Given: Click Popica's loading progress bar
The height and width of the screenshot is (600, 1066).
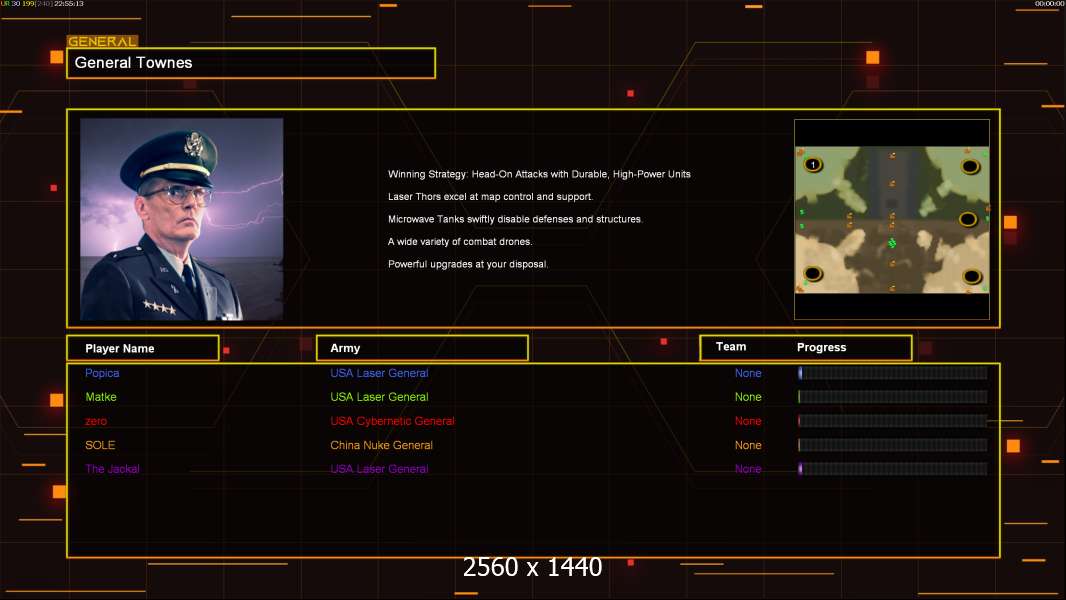Looking at the screenshot, I should pyautogui.click(x=893, y=372).
